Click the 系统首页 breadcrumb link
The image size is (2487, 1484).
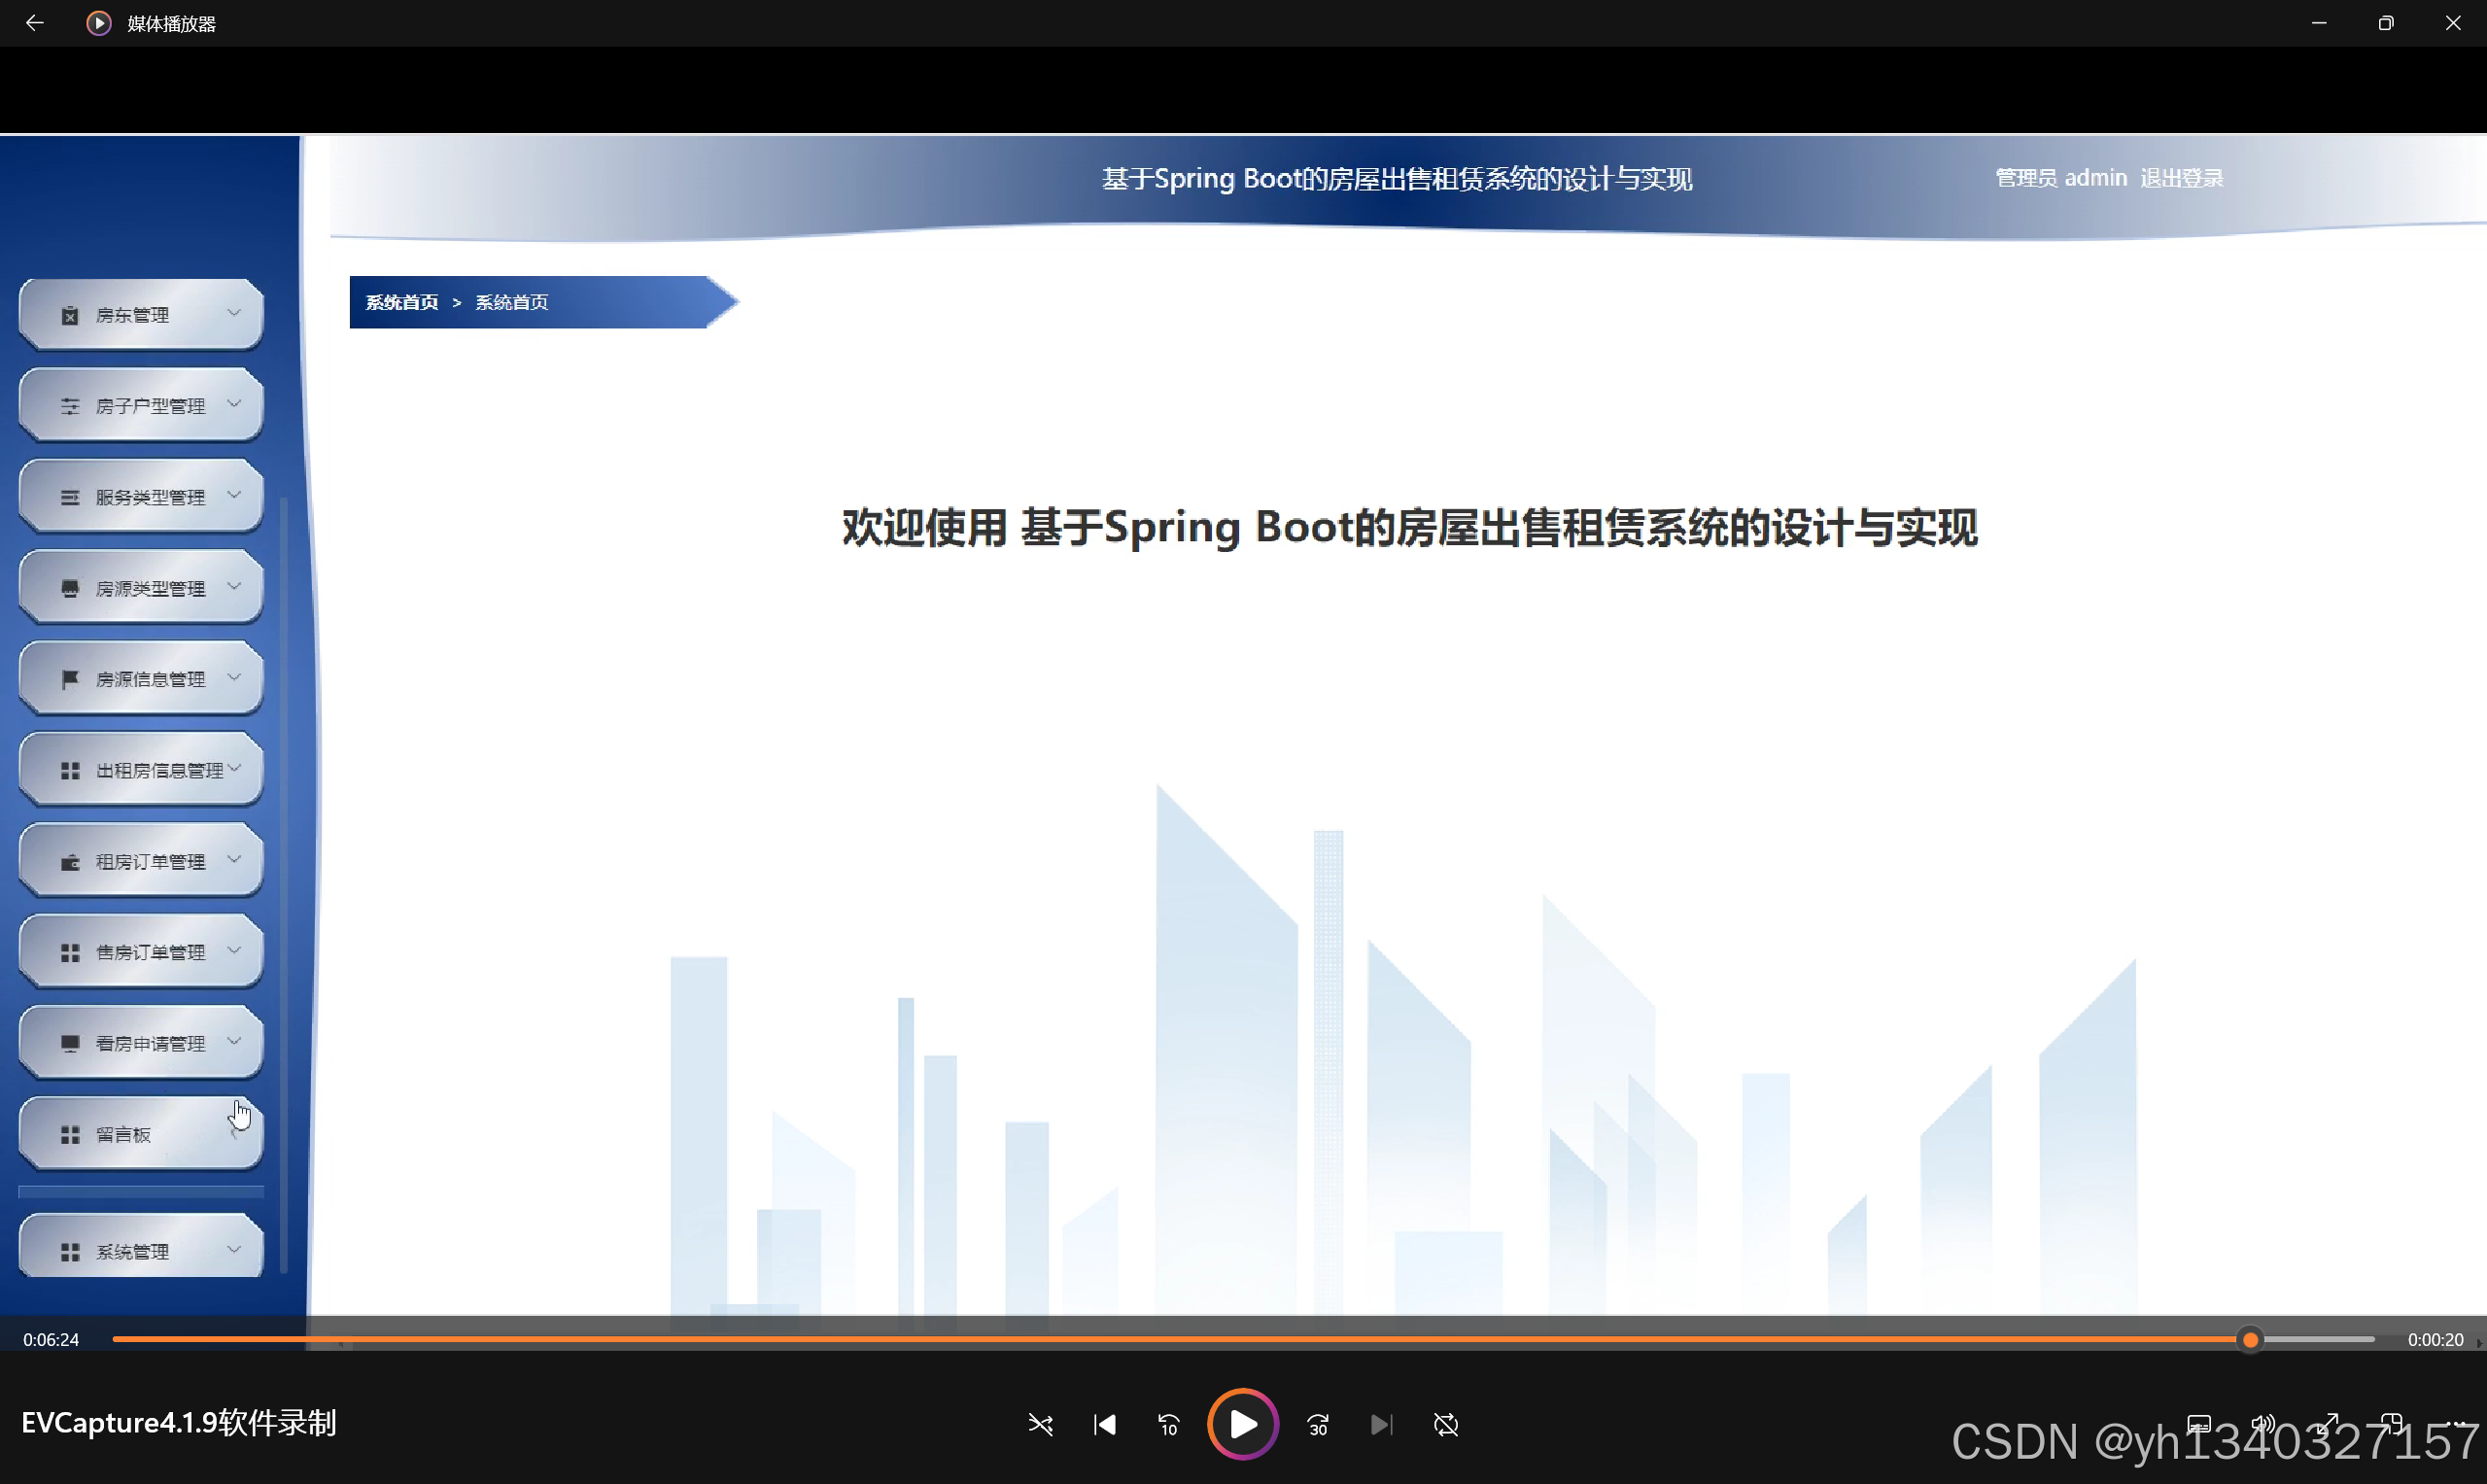pos(401,302)
